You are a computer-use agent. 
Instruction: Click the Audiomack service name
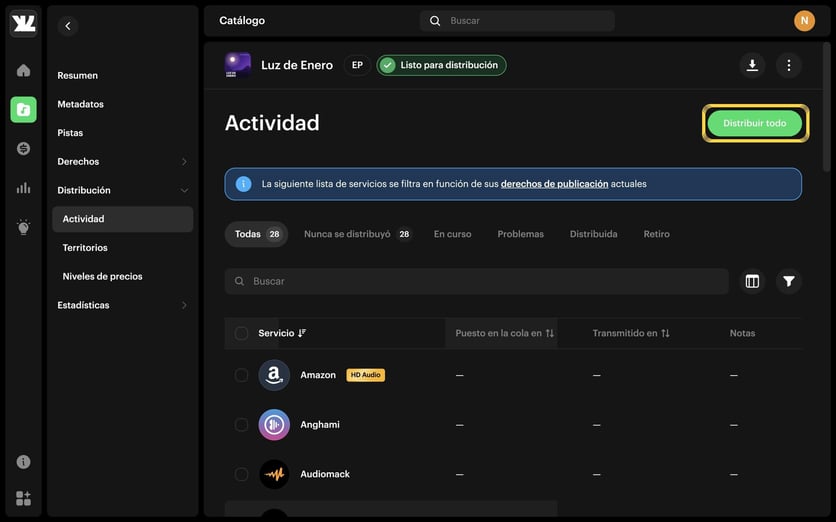tap(325, 474)
